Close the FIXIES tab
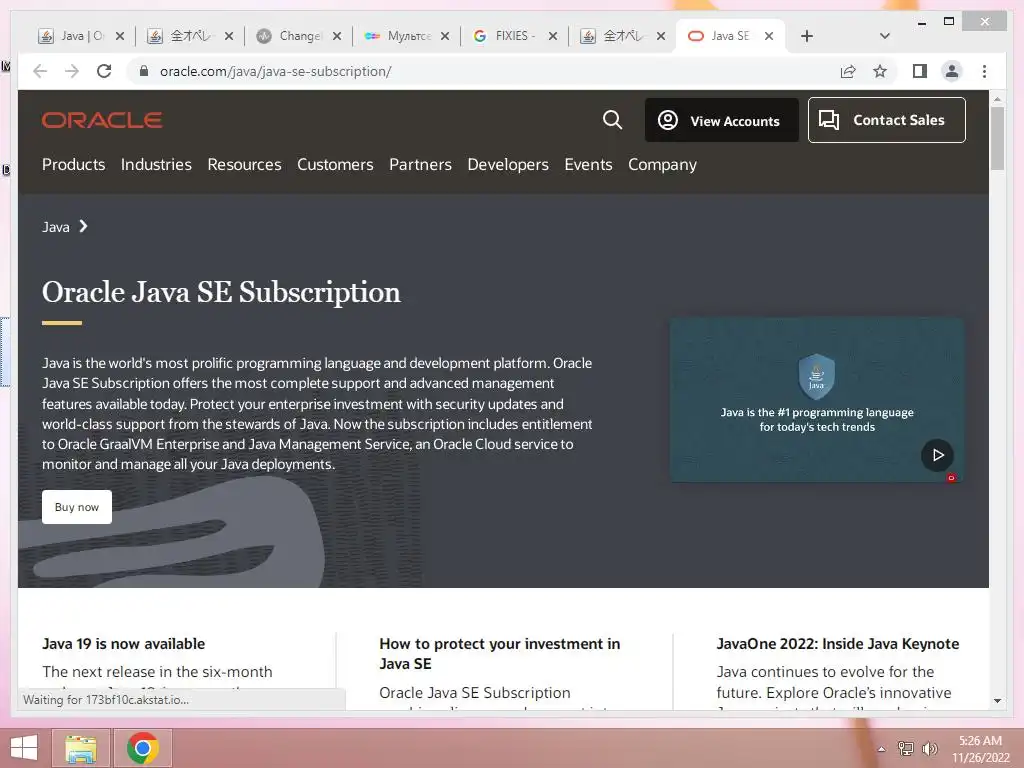1024x768 pixels. (x=552, y=36)
